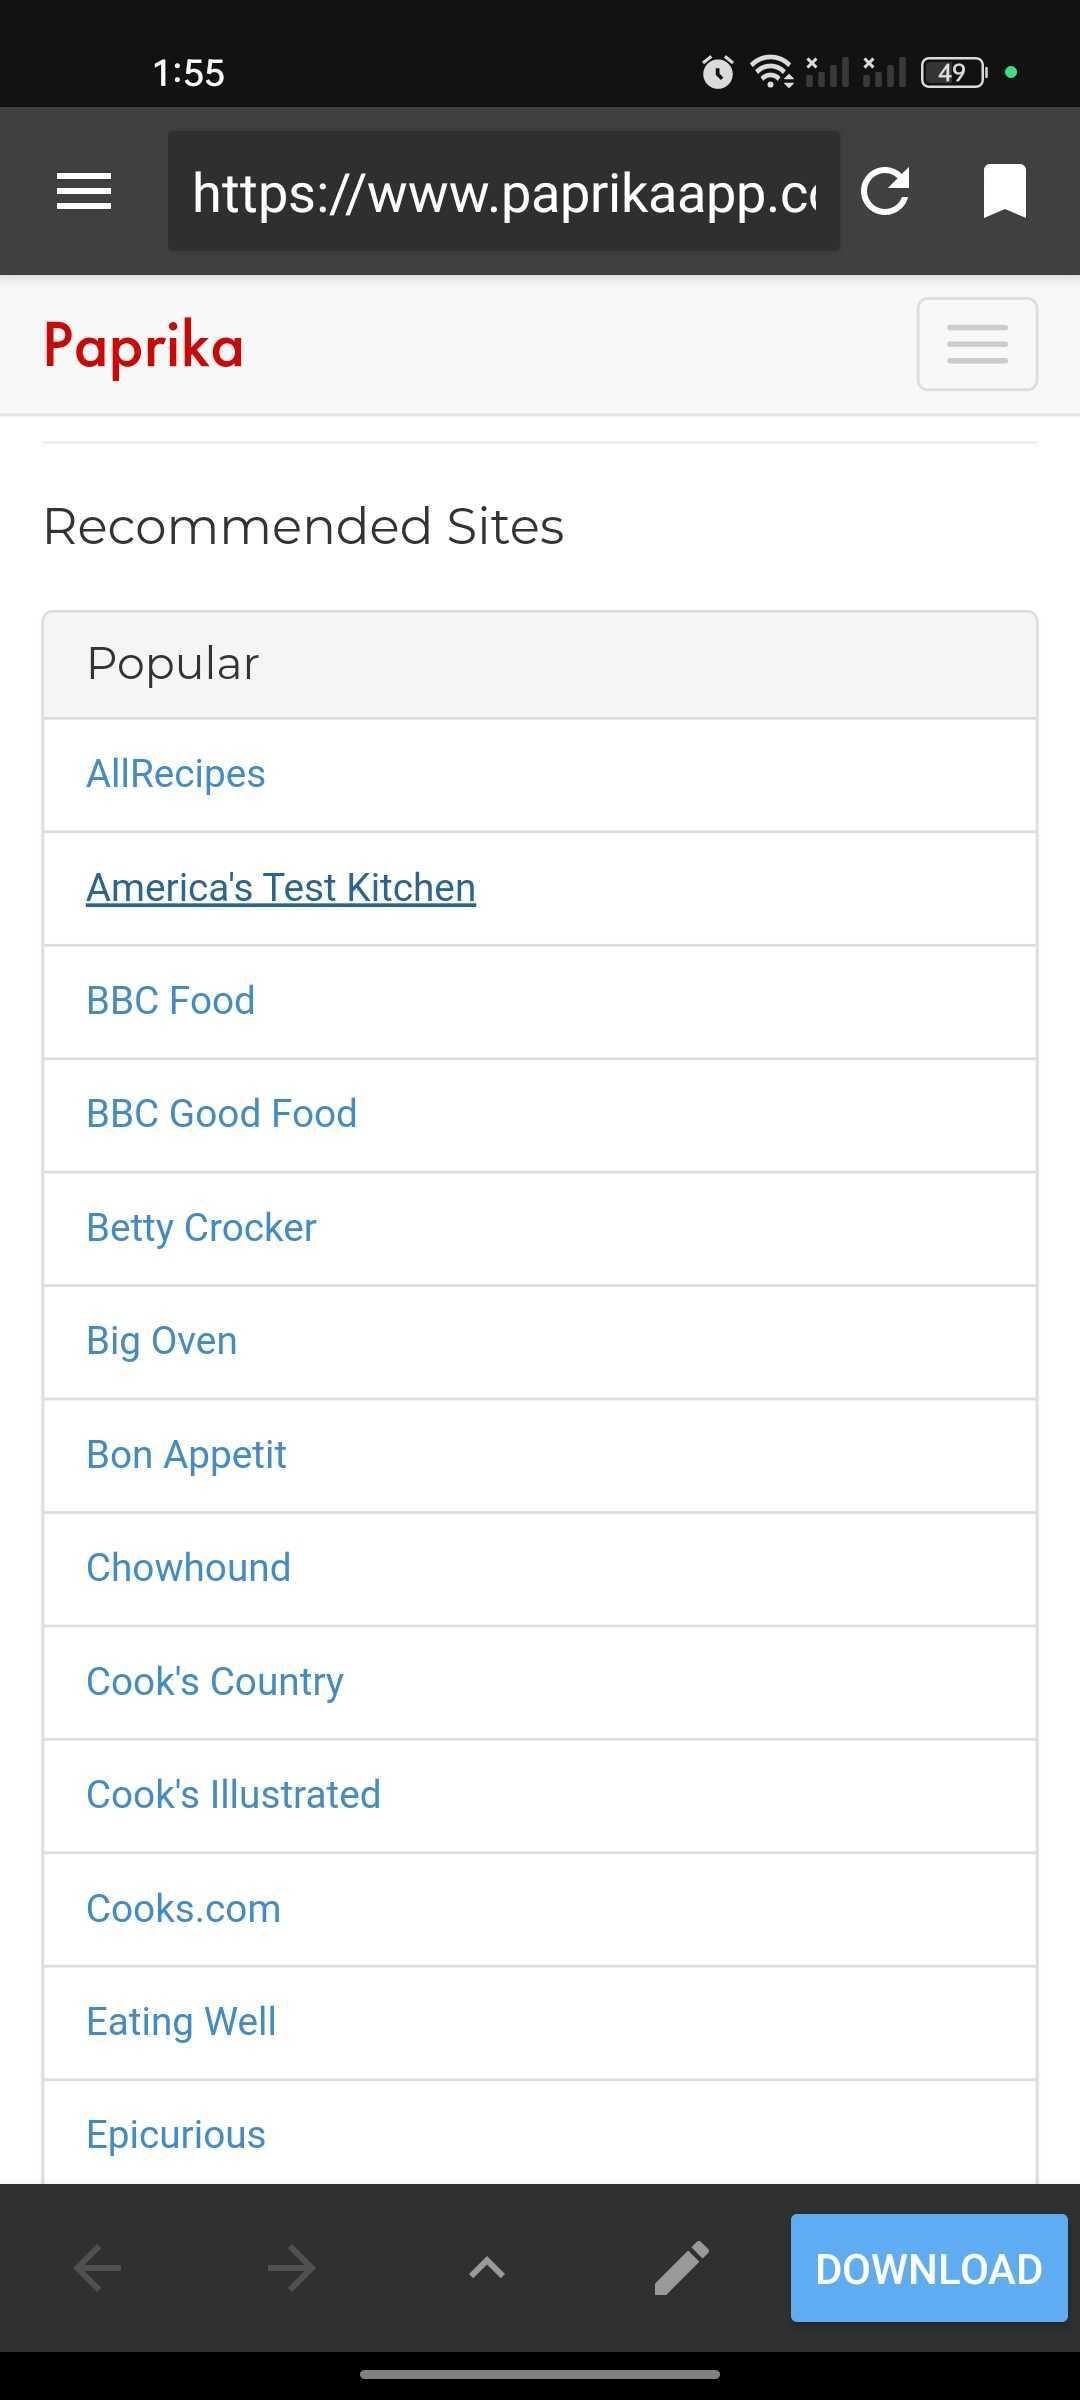The width and height of the screenshot is (1080, 2400).
Task: Tap the alarm icon in status bar
Action: coord(717,72)
